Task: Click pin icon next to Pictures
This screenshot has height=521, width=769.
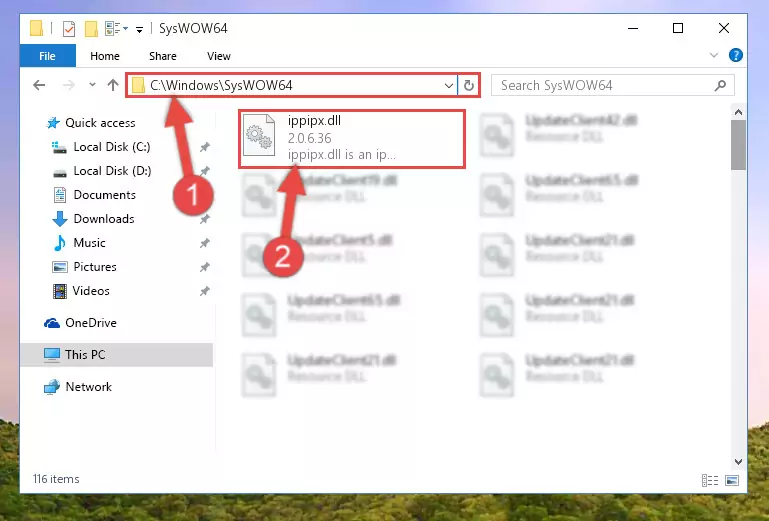Action: click(x=205, y=267)
